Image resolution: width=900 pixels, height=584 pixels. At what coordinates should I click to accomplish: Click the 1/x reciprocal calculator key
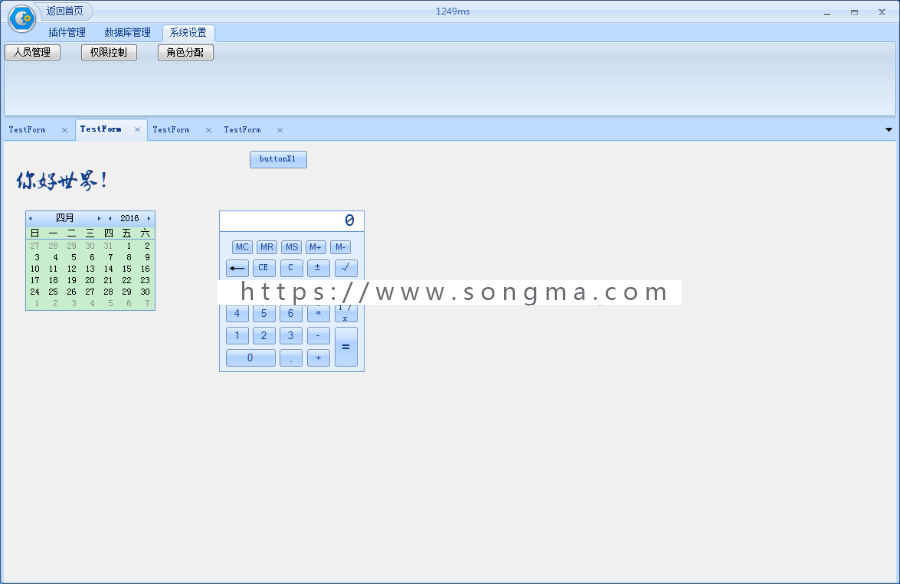346,314
